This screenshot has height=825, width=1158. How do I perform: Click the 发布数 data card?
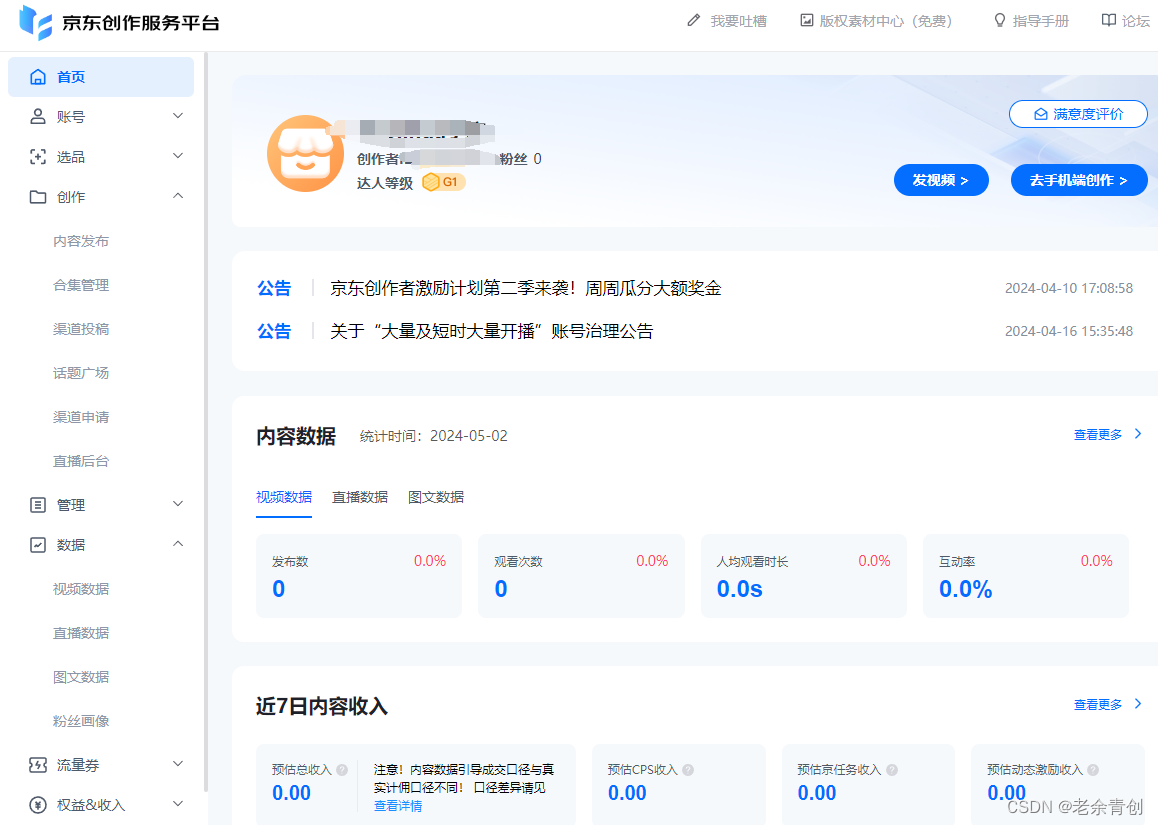click(x=359, y=576)
